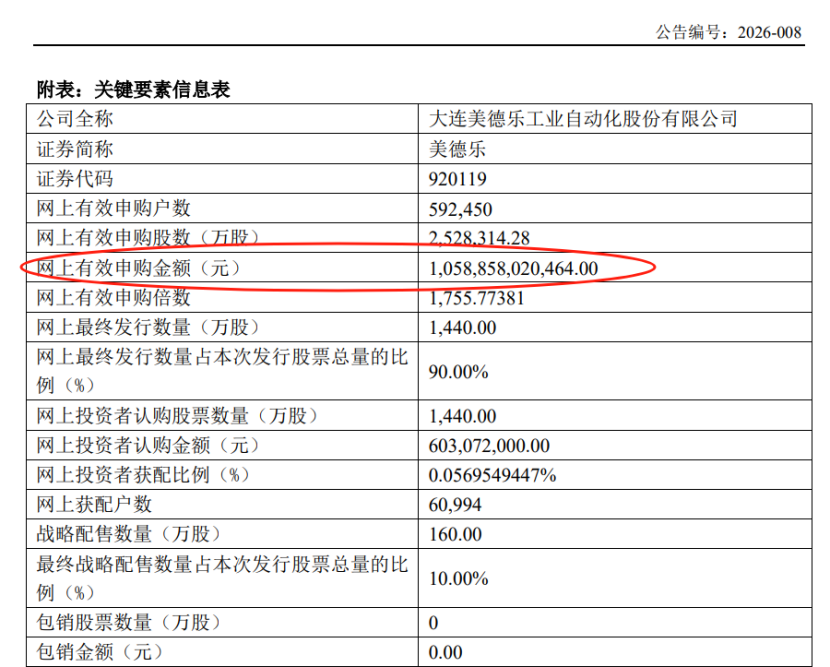Click the 2,528,314.28 subscription shares value

(478, 238)
